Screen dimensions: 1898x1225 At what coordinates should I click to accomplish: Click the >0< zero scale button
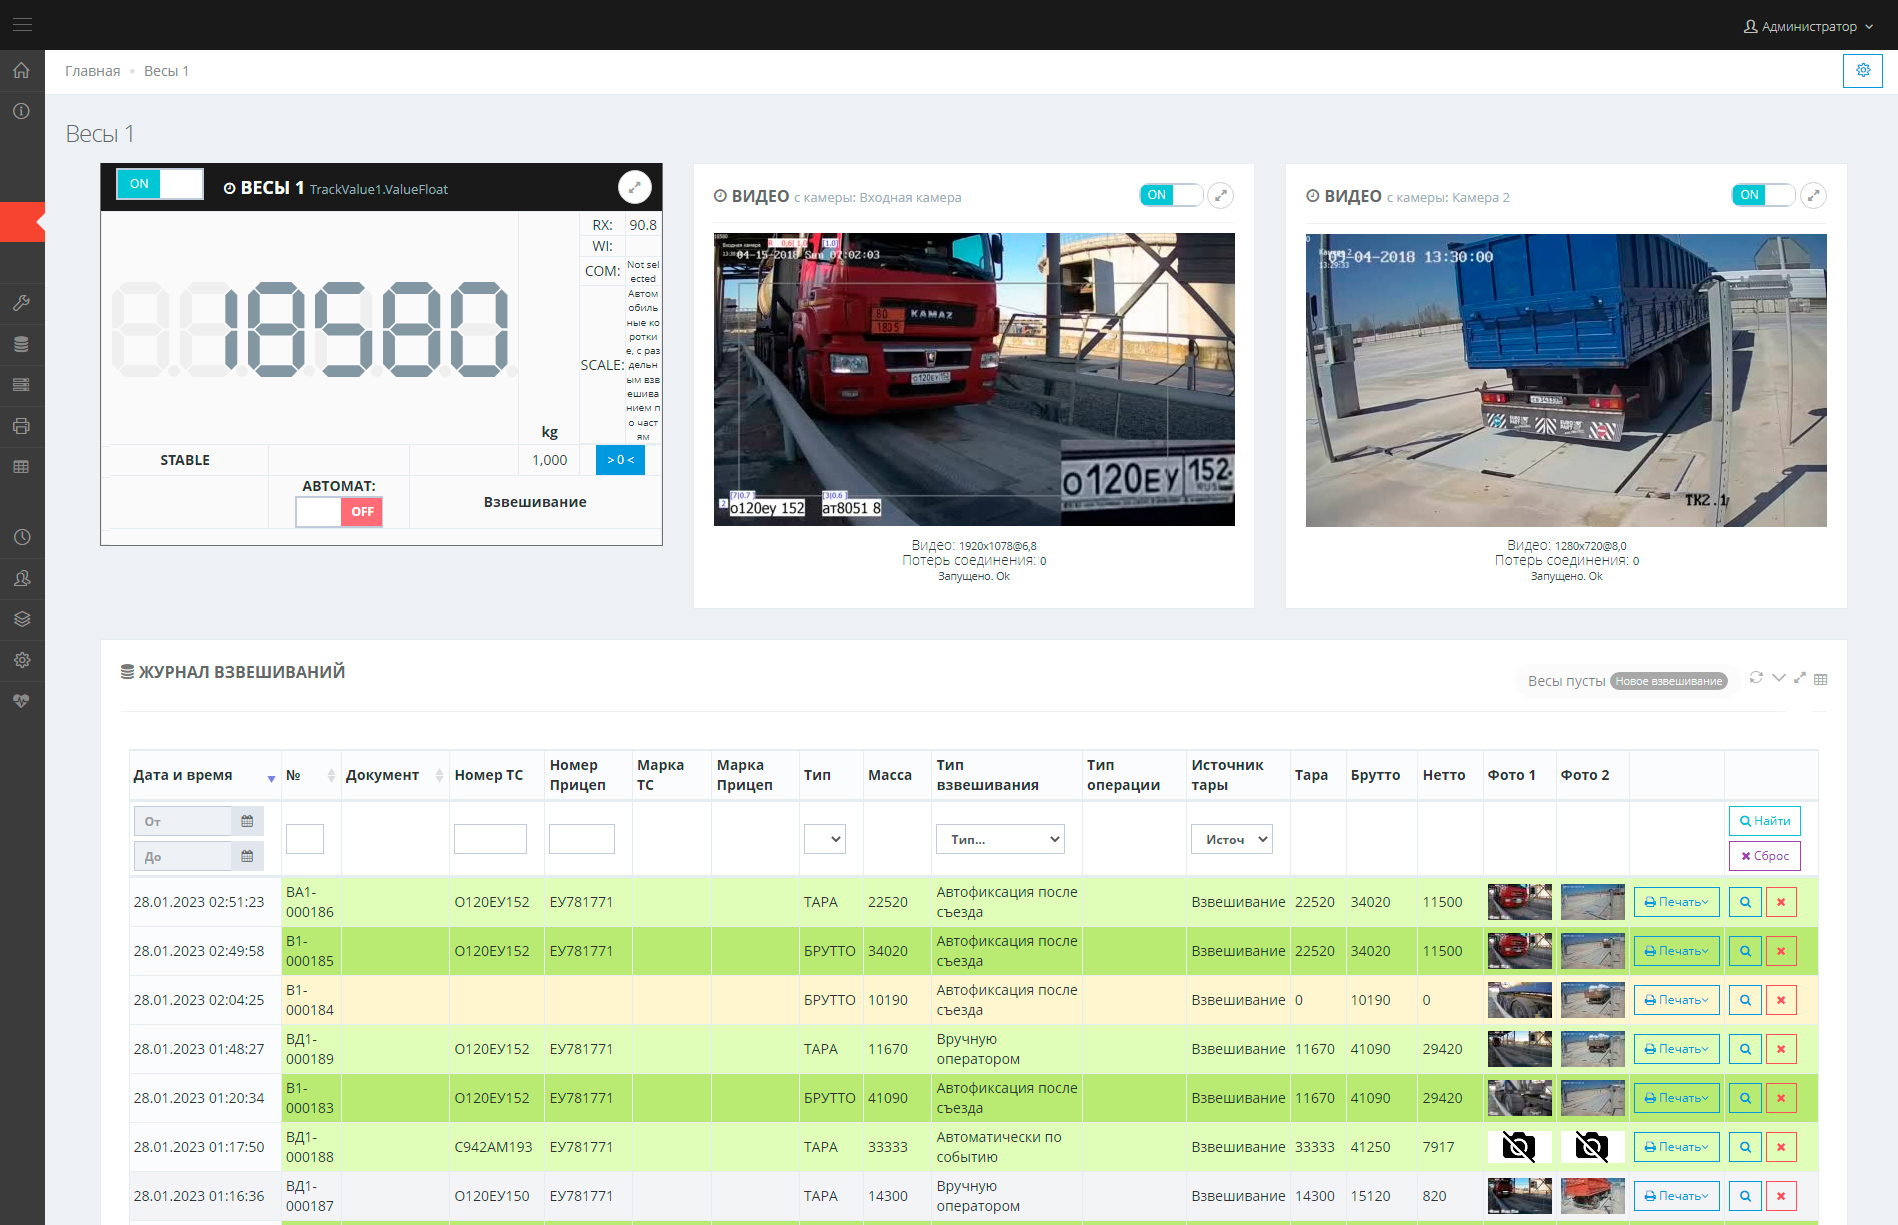pyautogui.click(x=620, y=460)
